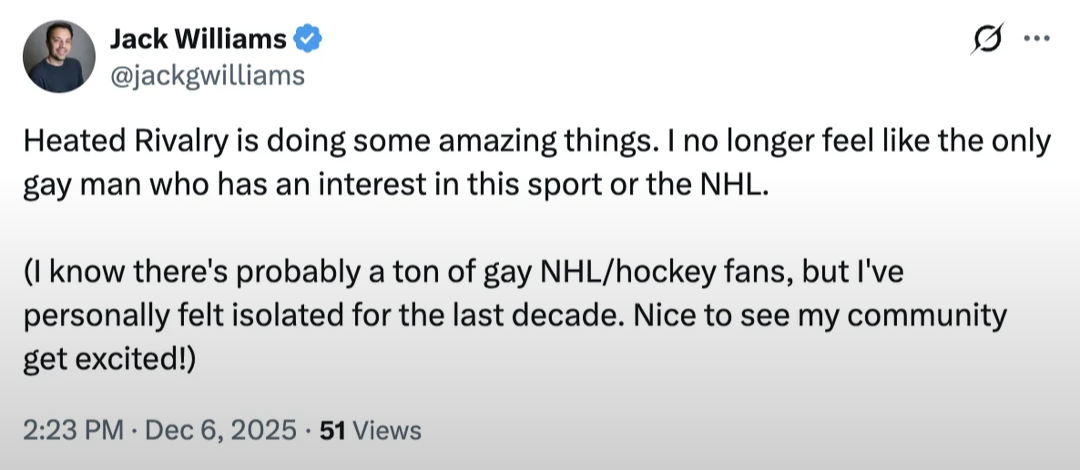Click the blue verified checkmark badge
Viewport: 1080px width, 470px height.
[x=308, y=39]
